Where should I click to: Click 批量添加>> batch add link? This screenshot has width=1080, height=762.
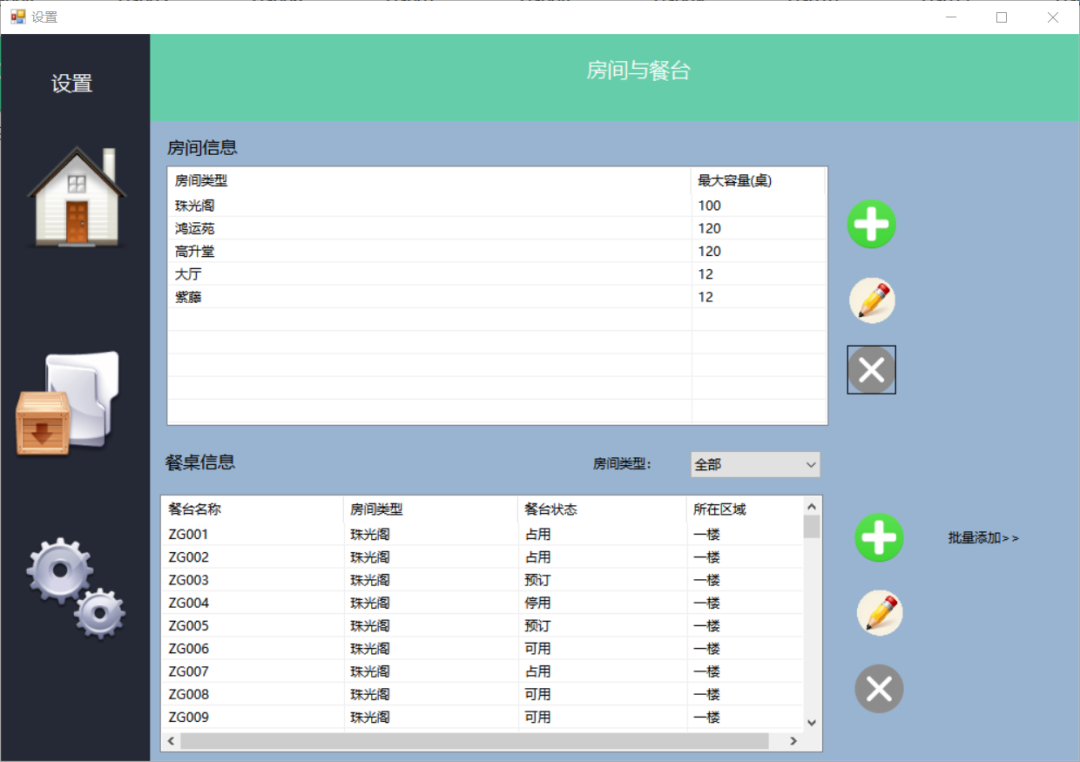pos(983,538)
